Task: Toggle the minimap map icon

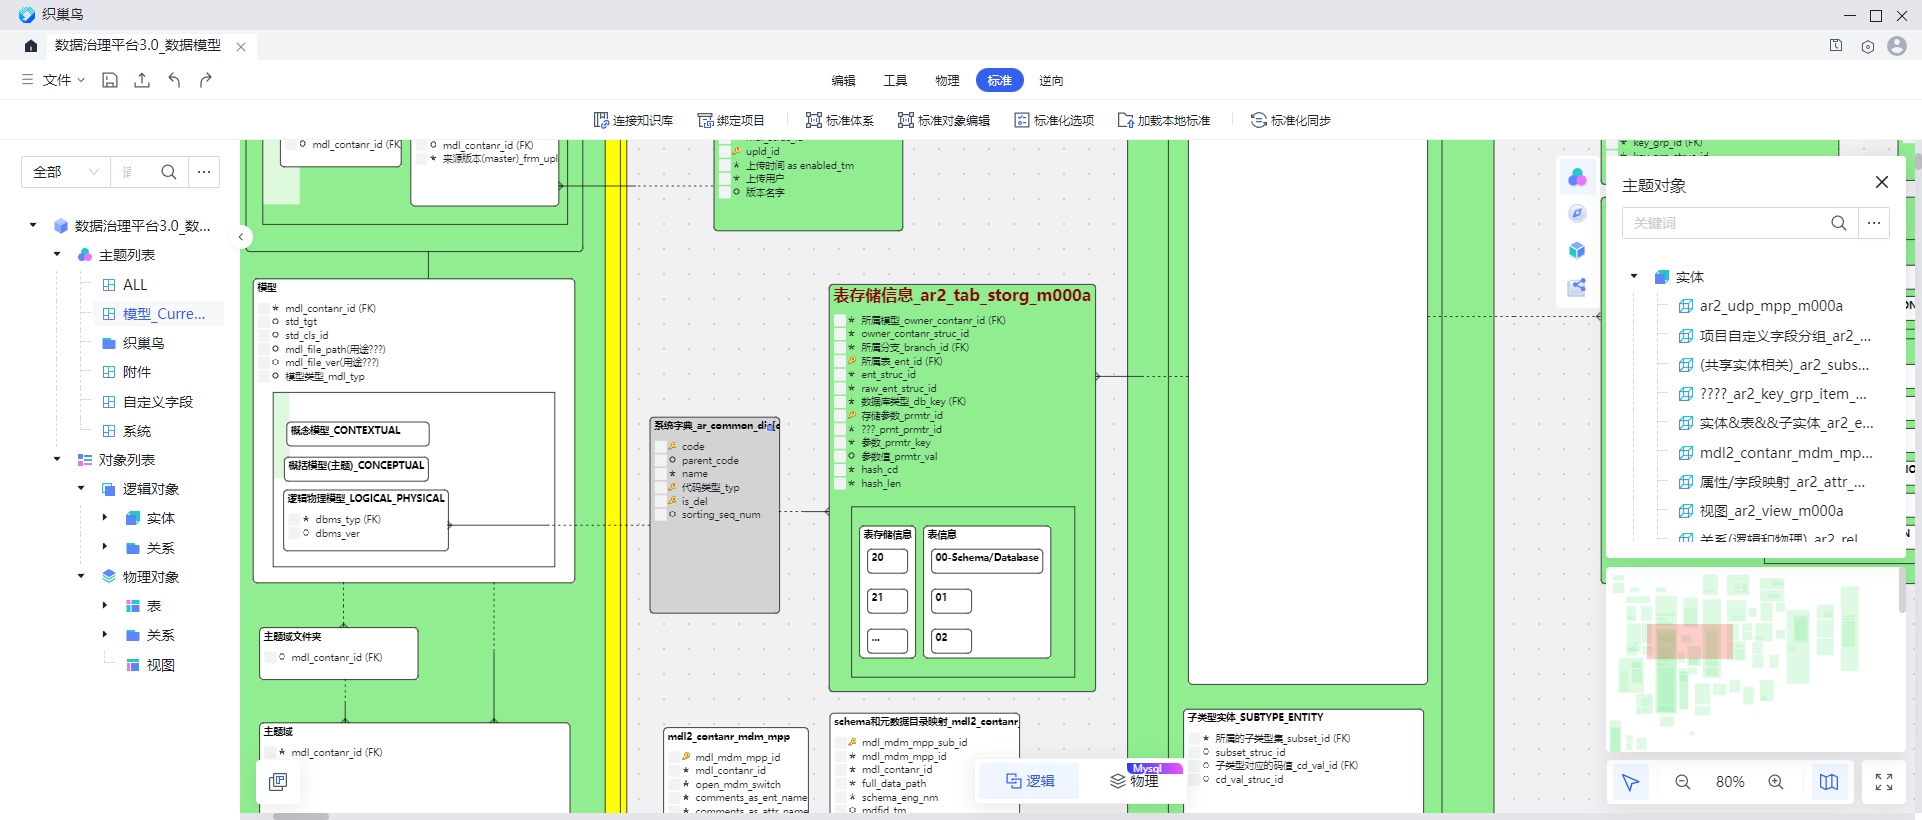Action: (x=1829, y=782)
